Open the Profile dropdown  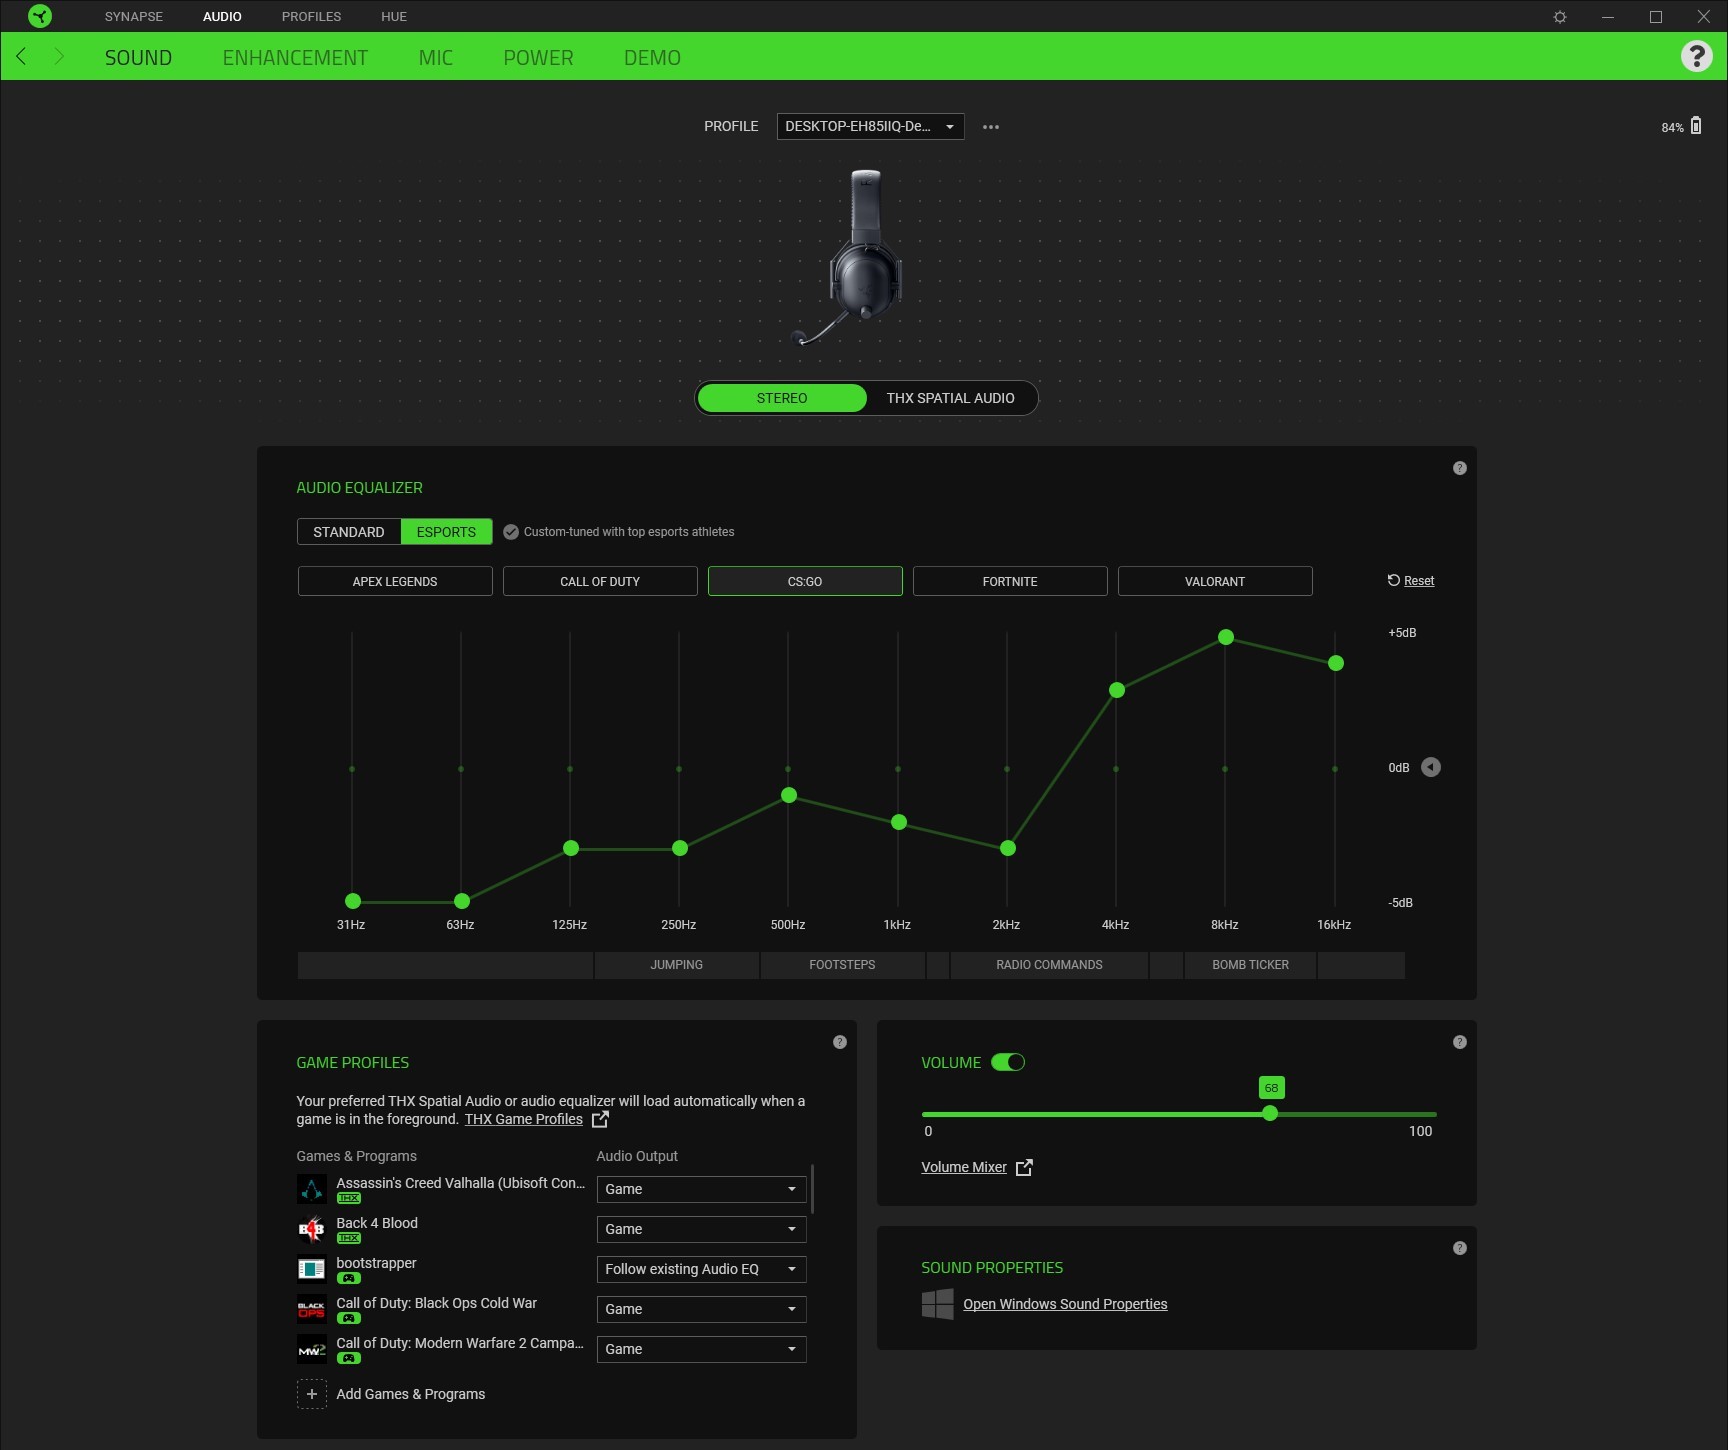[868, 126]
